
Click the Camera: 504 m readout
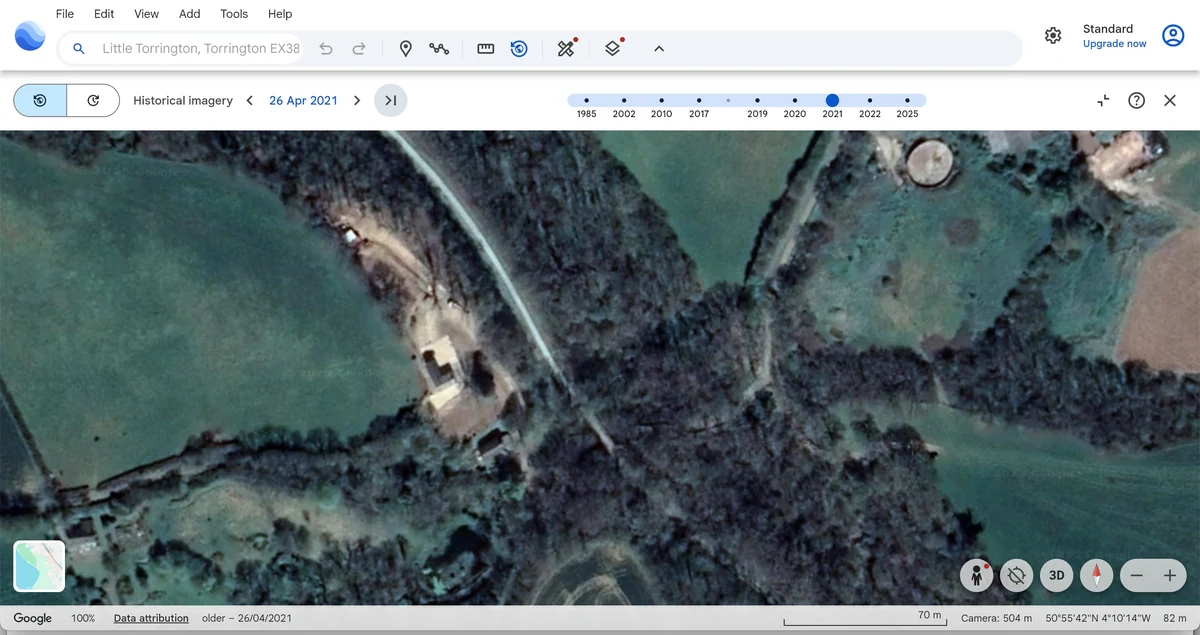pos(996,618)
